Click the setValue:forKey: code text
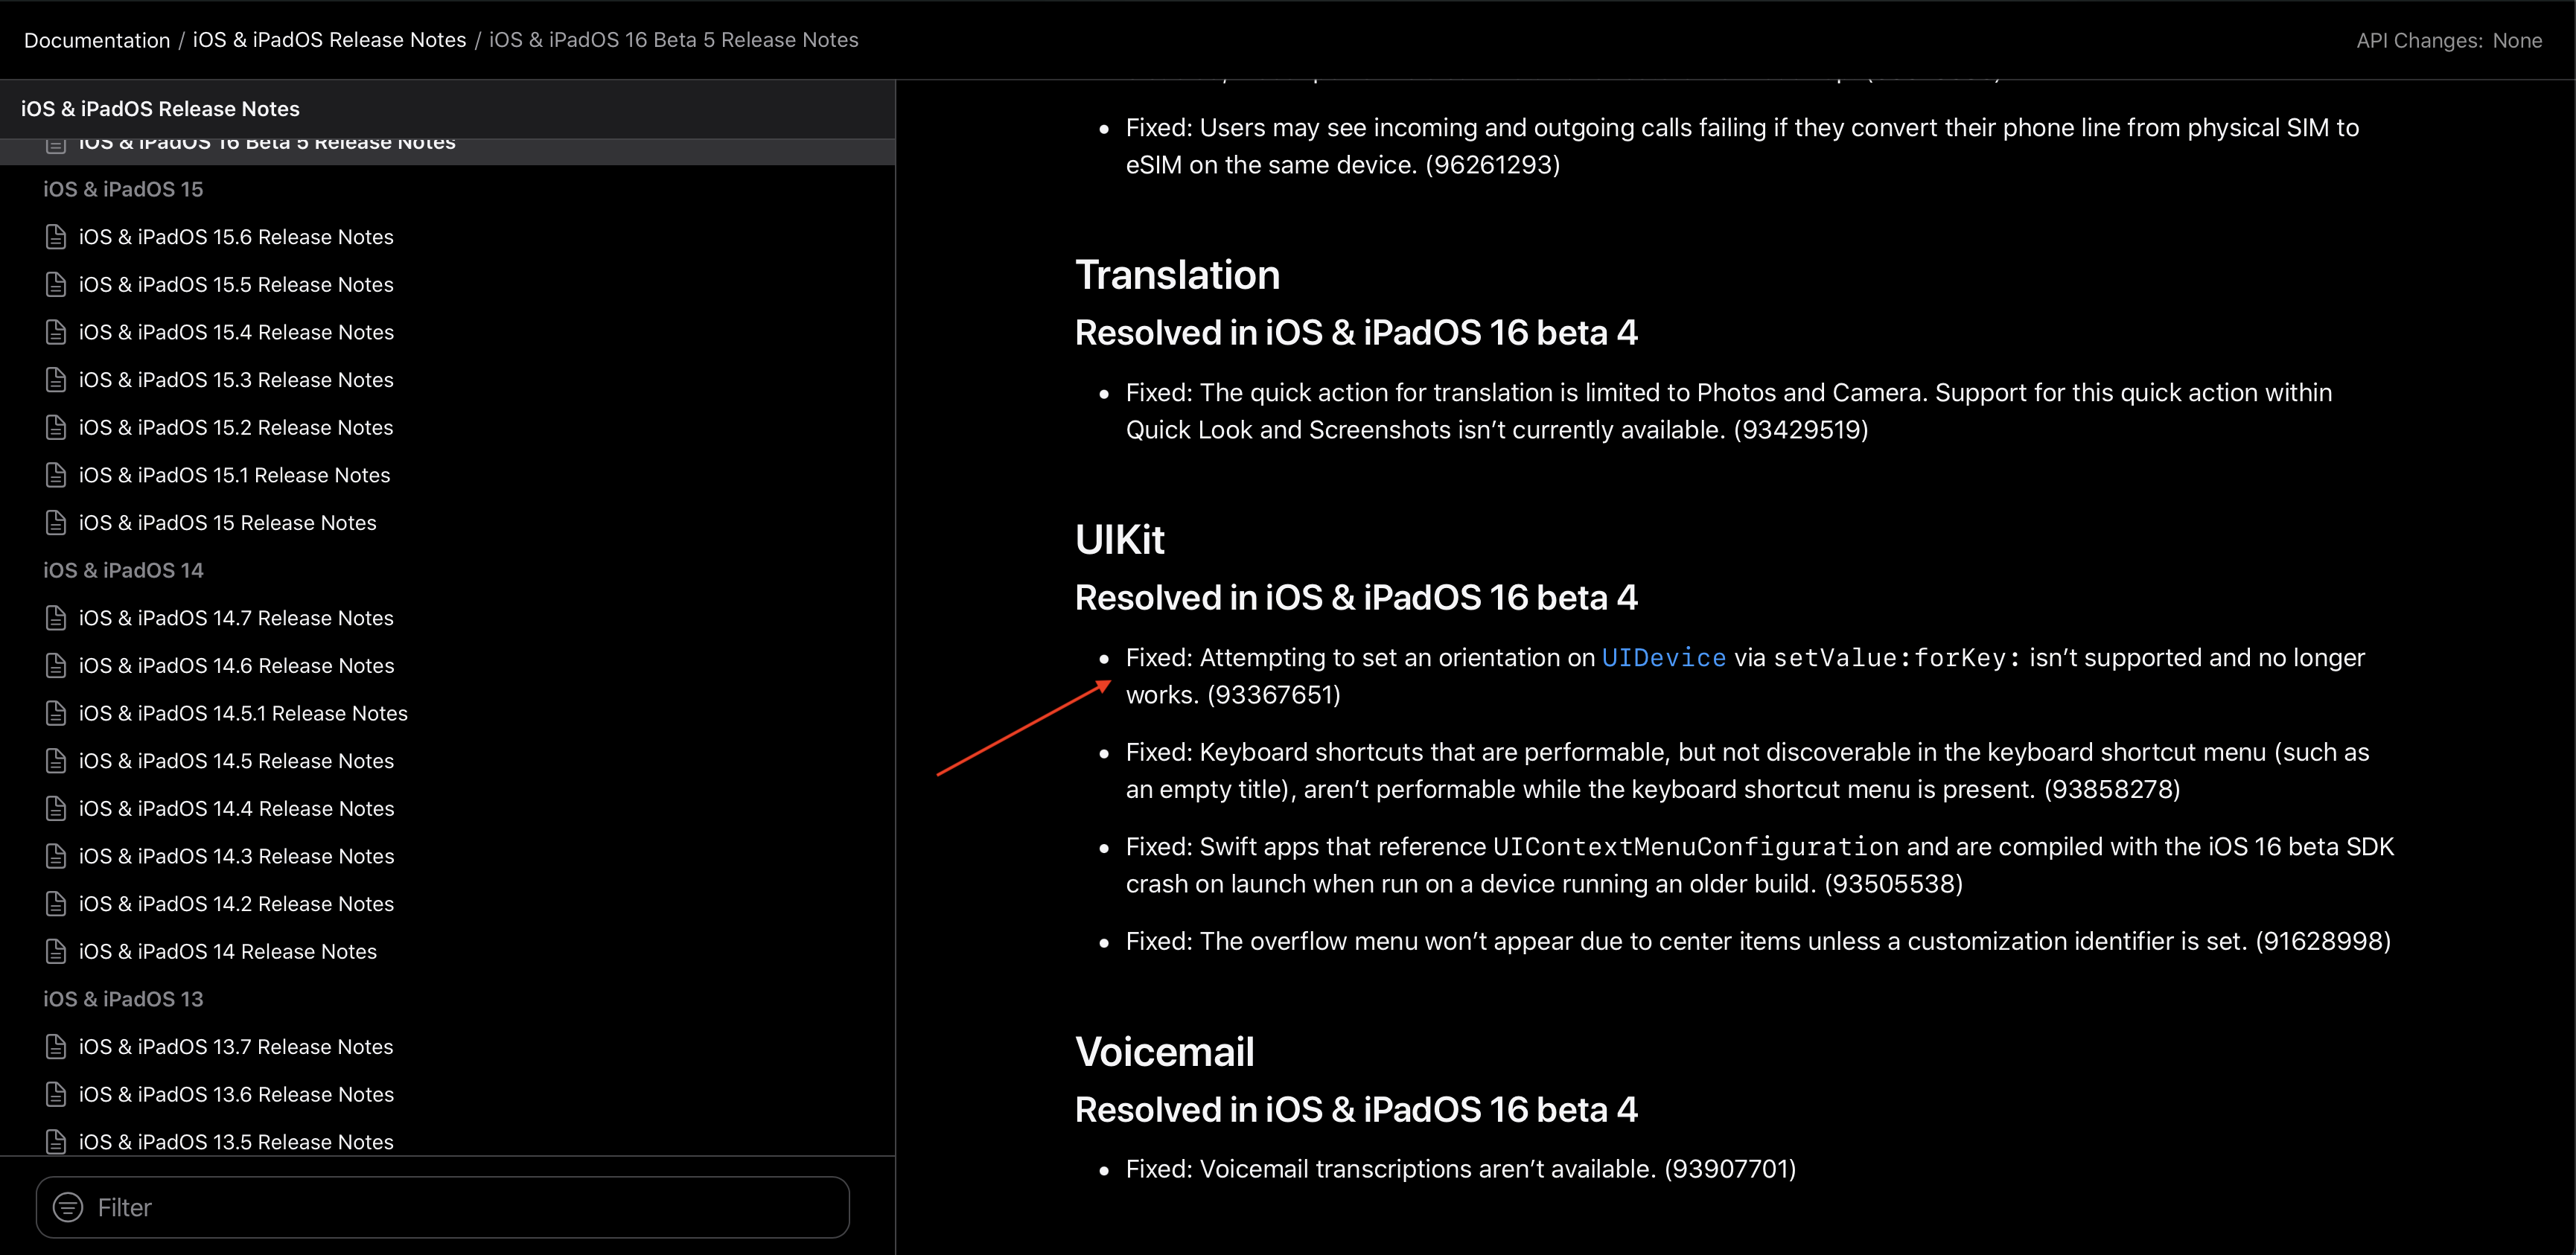 pyautogui.click(x=1897, y=657)
